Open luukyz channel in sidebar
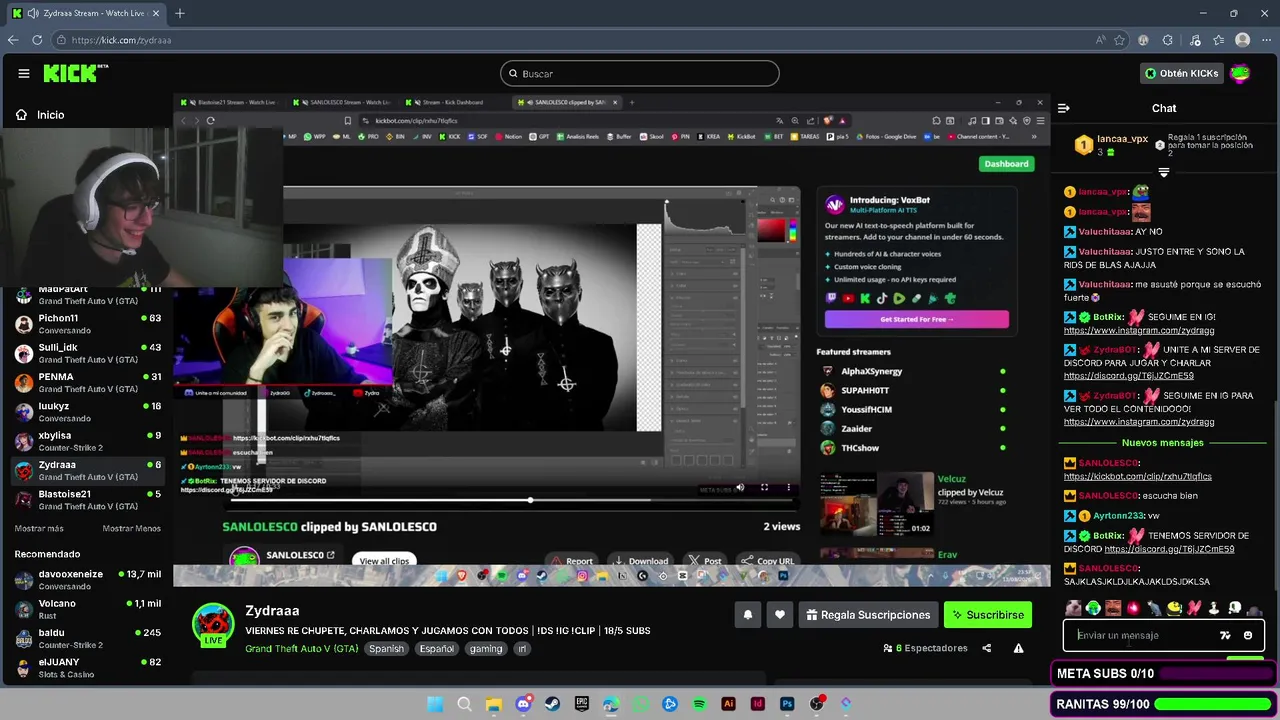The height and width of the screenshot is (720, 1280). coord(87,412)
